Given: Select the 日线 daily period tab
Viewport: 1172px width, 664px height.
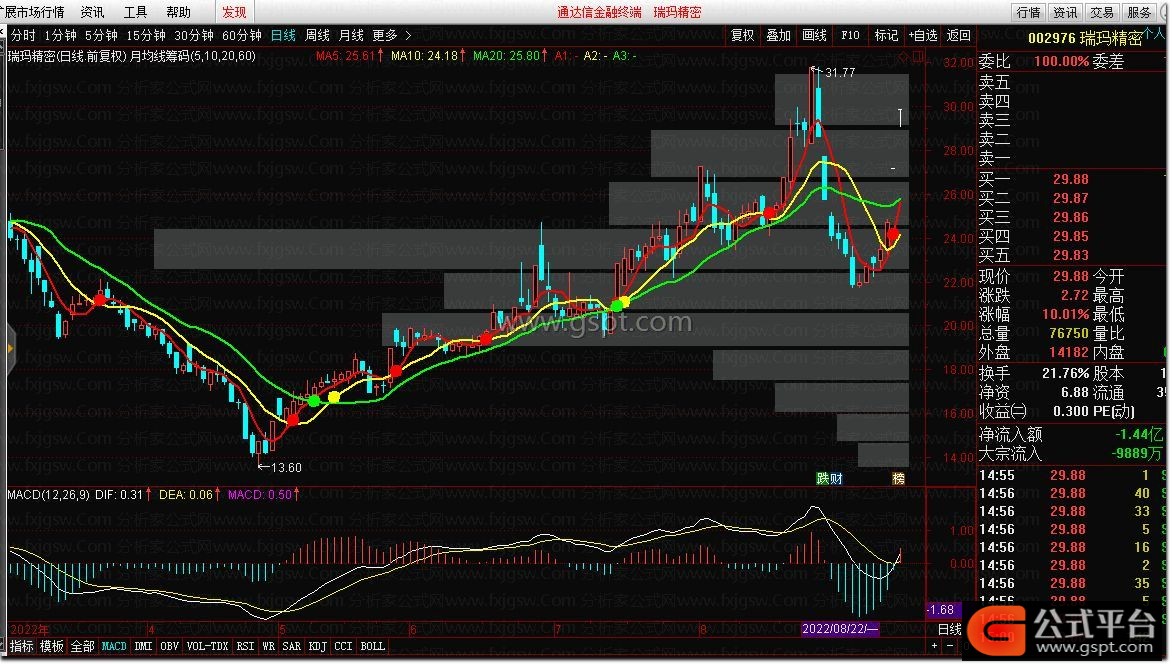Looking at the screenshot, I should 283,35.
